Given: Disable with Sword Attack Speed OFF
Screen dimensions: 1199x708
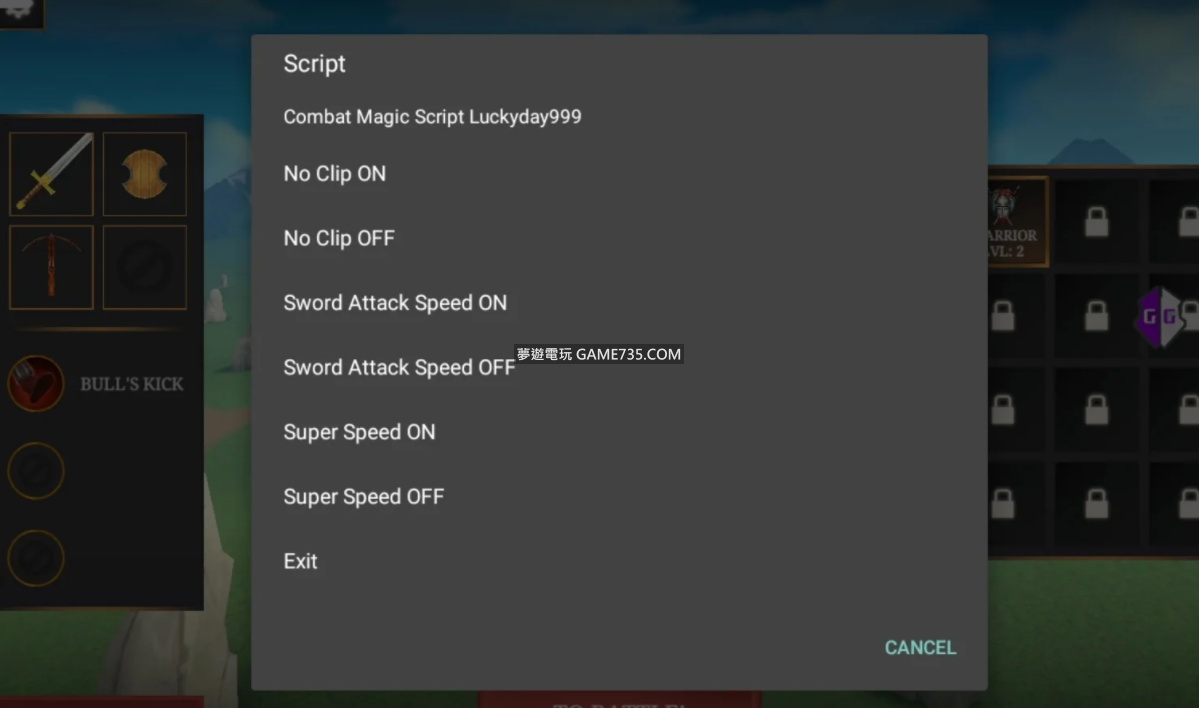Looking at the screenshot, I should 619,367.
